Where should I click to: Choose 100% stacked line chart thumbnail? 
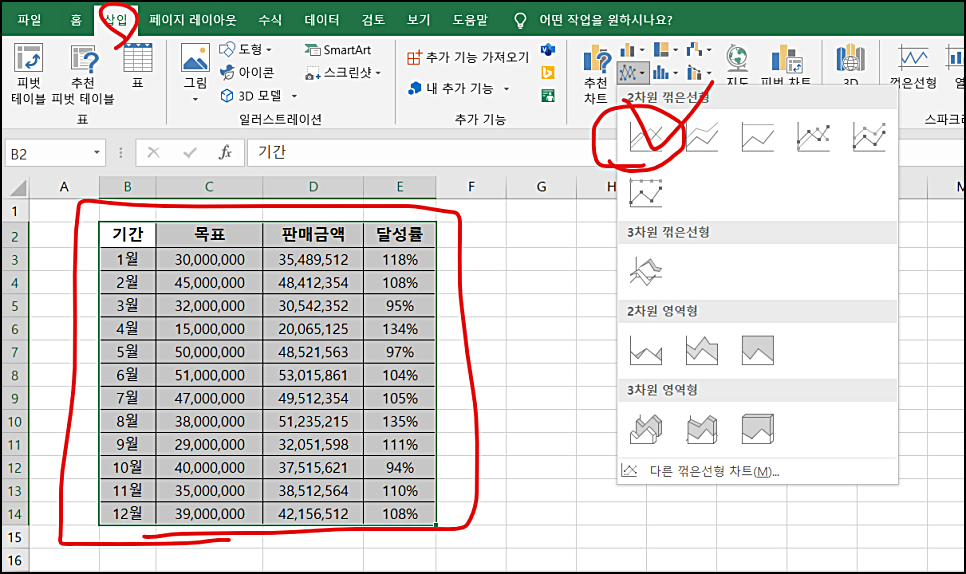coord(757,137)
